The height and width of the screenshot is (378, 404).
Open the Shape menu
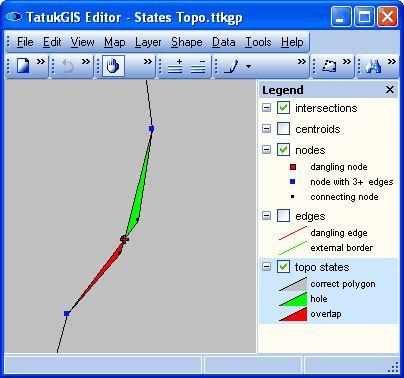187,42
